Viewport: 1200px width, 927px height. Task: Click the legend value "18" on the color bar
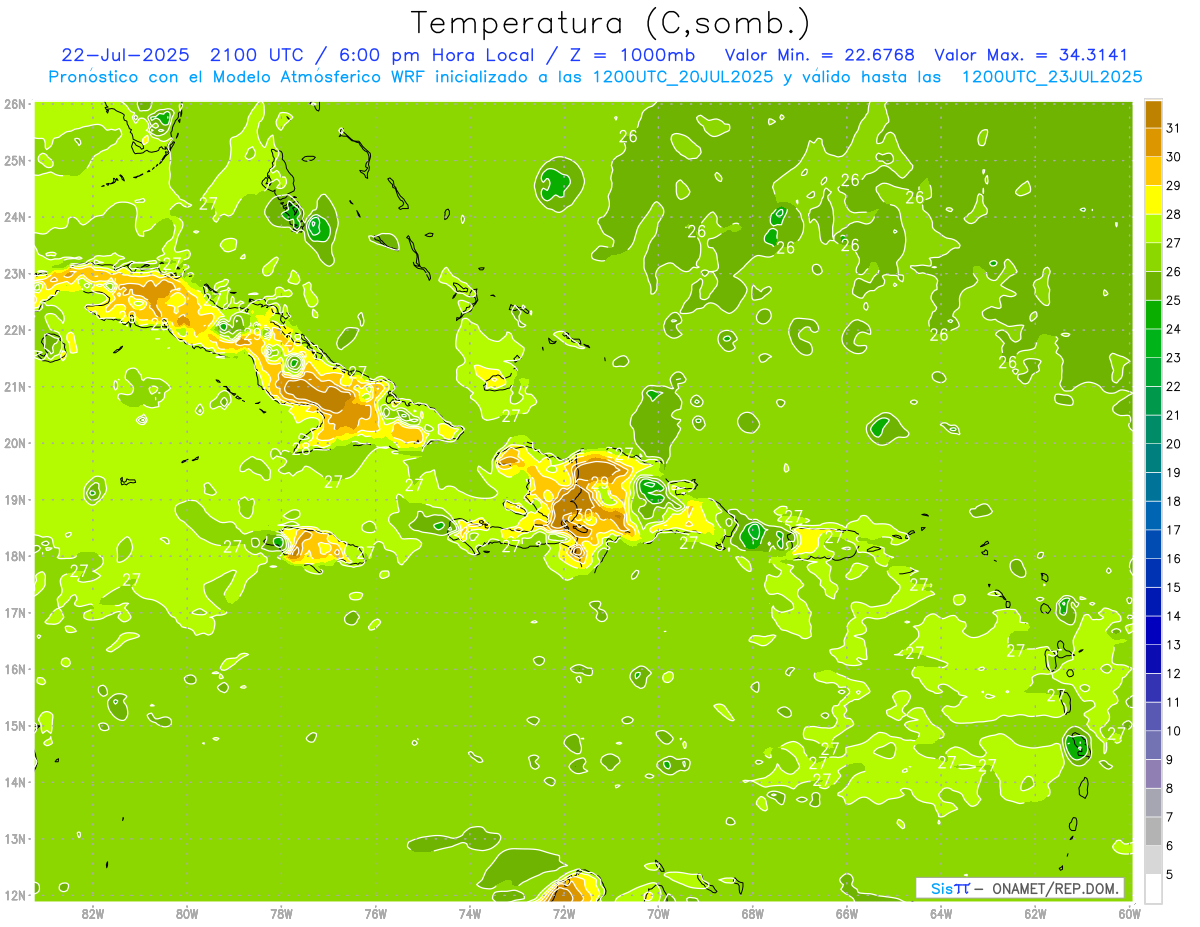pyautogui.click(x=1173, y=502)
